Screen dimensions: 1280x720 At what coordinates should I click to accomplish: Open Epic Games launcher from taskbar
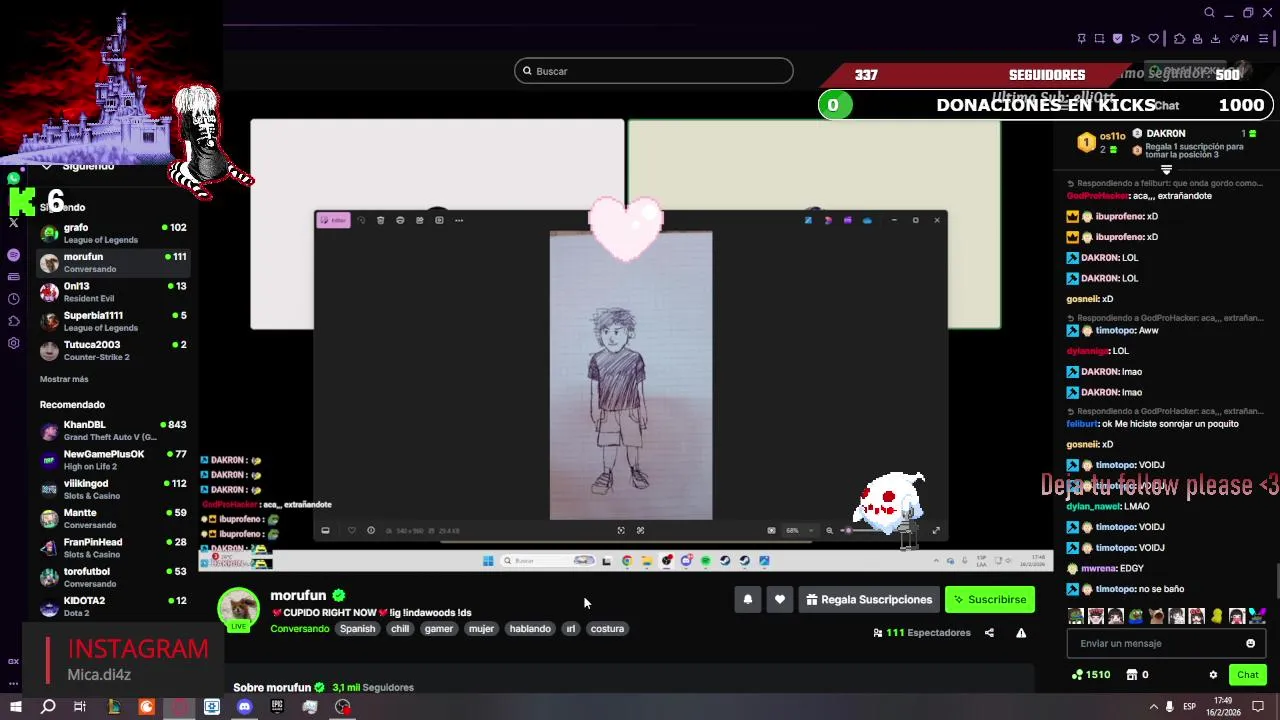(x=277, y=707)
